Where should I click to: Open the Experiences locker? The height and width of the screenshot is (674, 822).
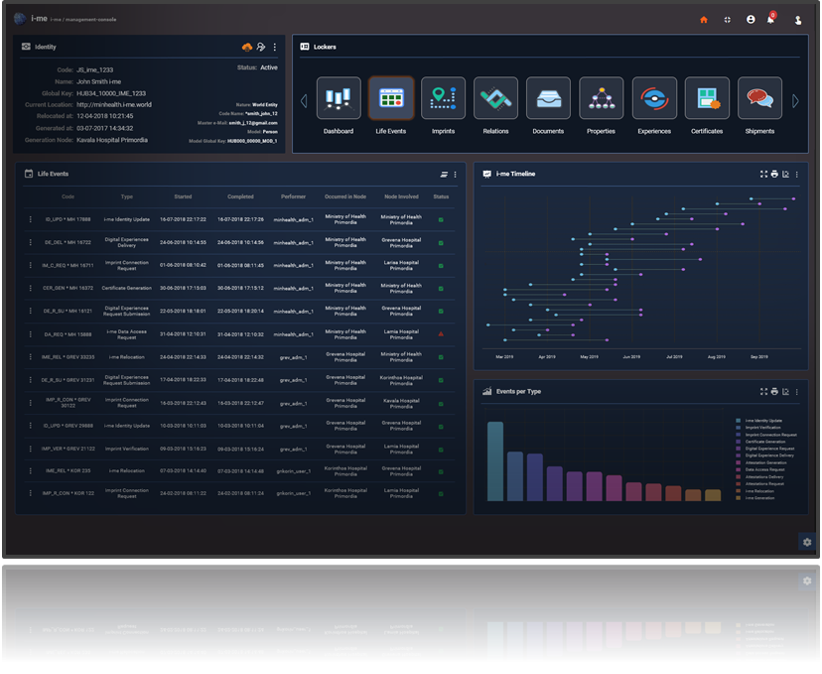(654, 99)
